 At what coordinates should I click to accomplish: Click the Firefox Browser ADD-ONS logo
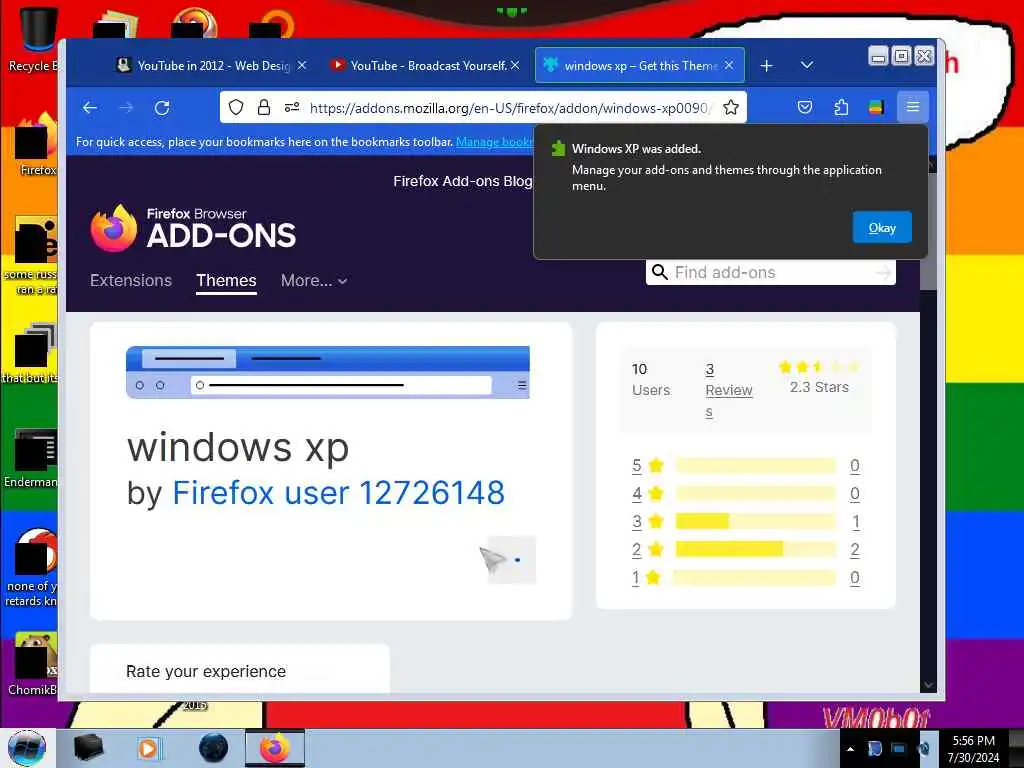193,228
